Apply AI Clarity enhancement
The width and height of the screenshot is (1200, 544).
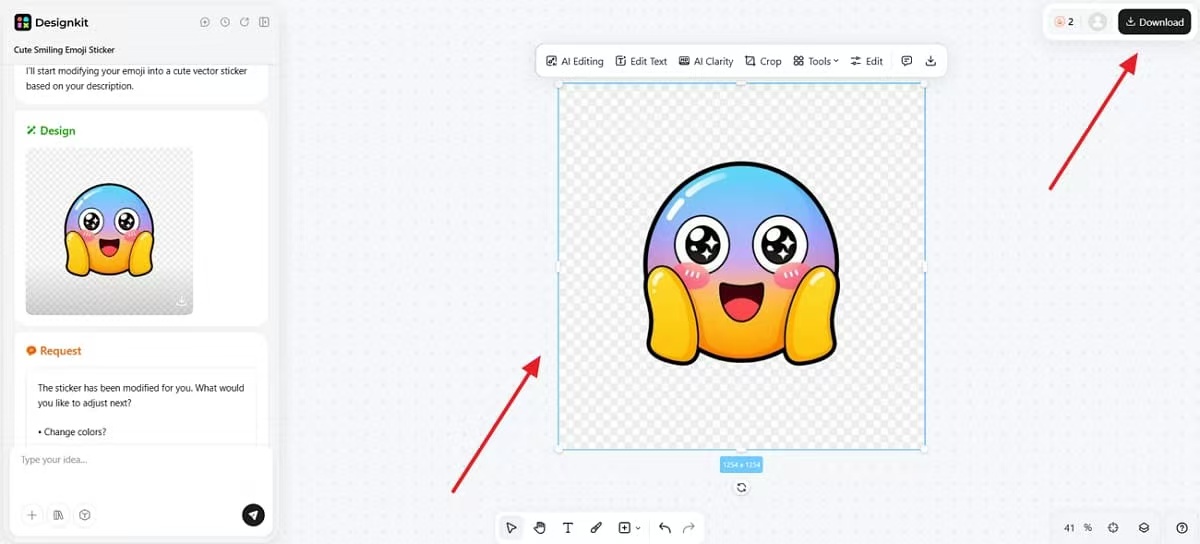tap(706, 61)
